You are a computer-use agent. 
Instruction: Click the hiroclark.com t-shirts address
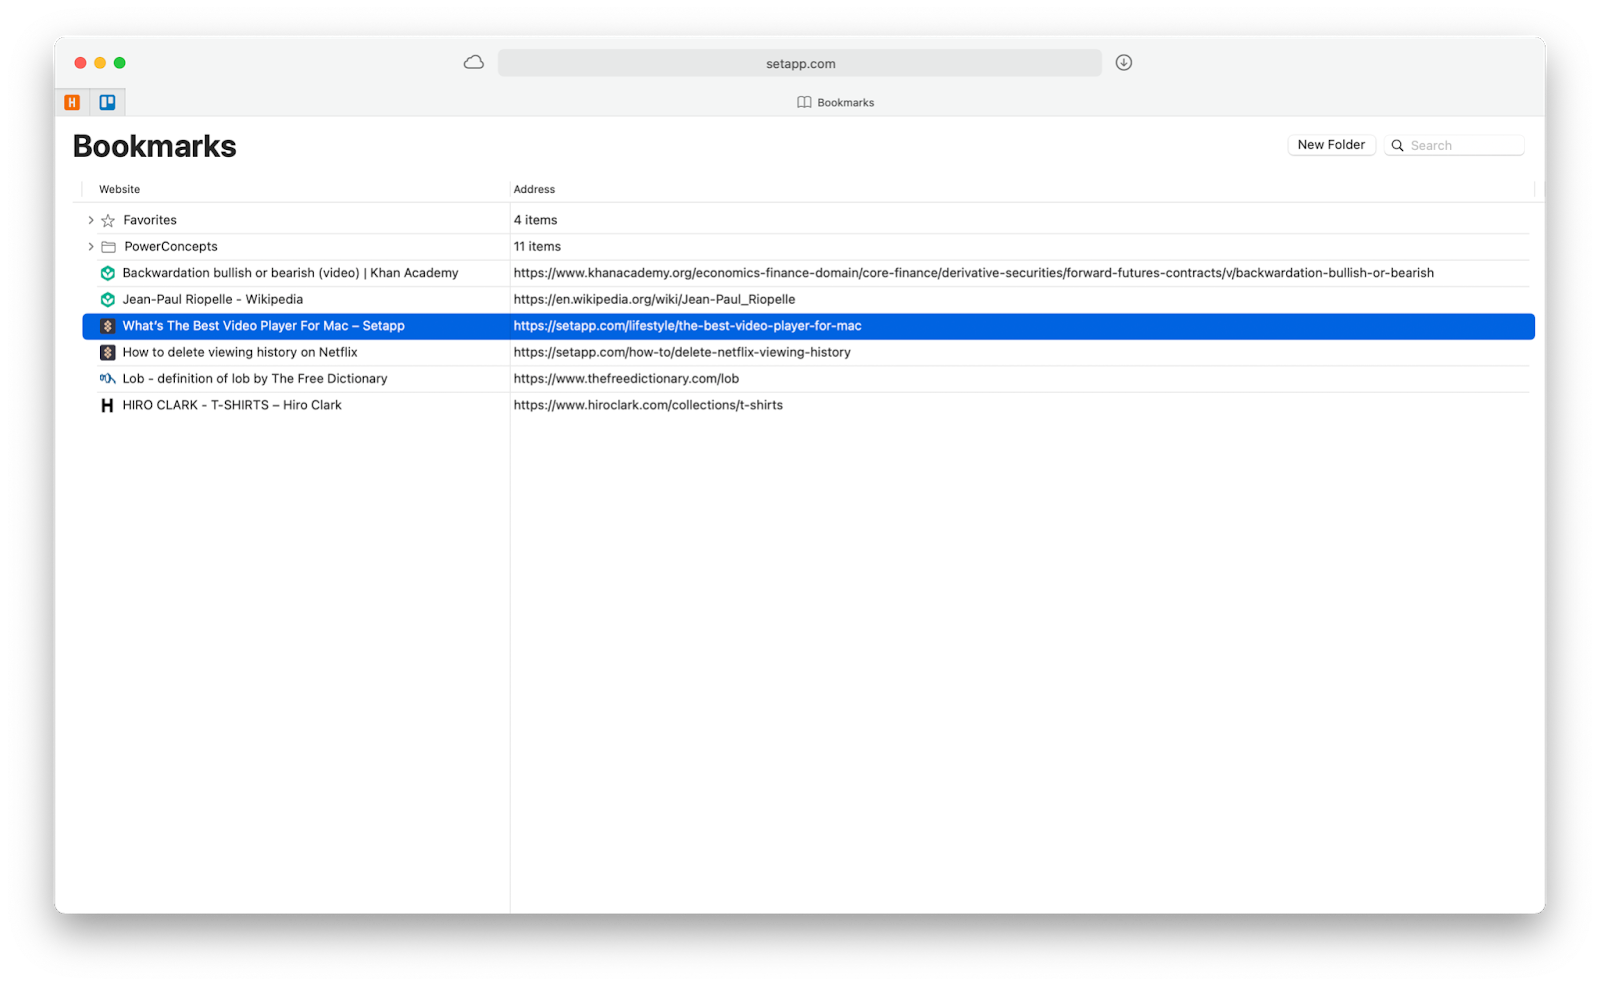coord(648,406)
